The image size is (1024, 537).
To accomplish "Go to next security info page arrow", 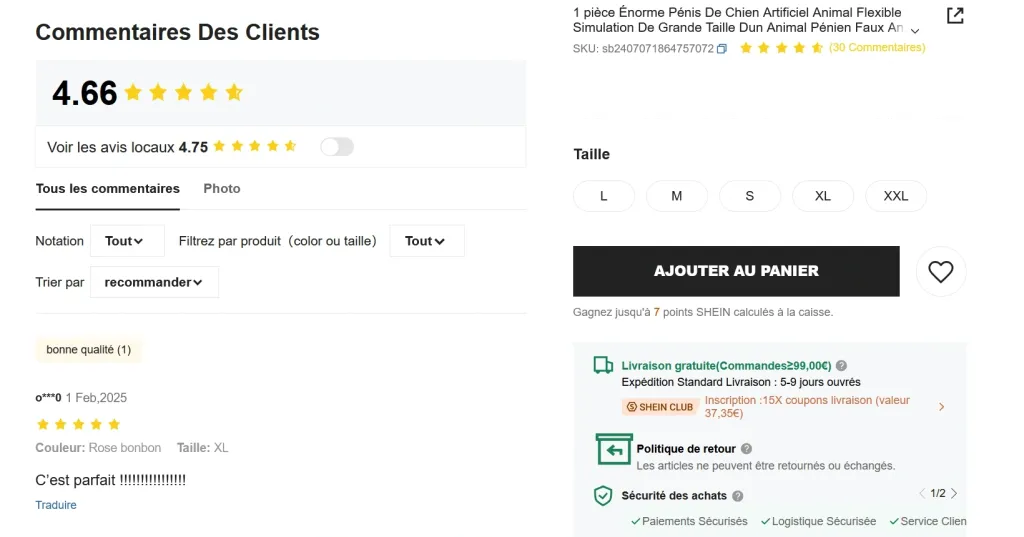I will click(x=954, y=493).
